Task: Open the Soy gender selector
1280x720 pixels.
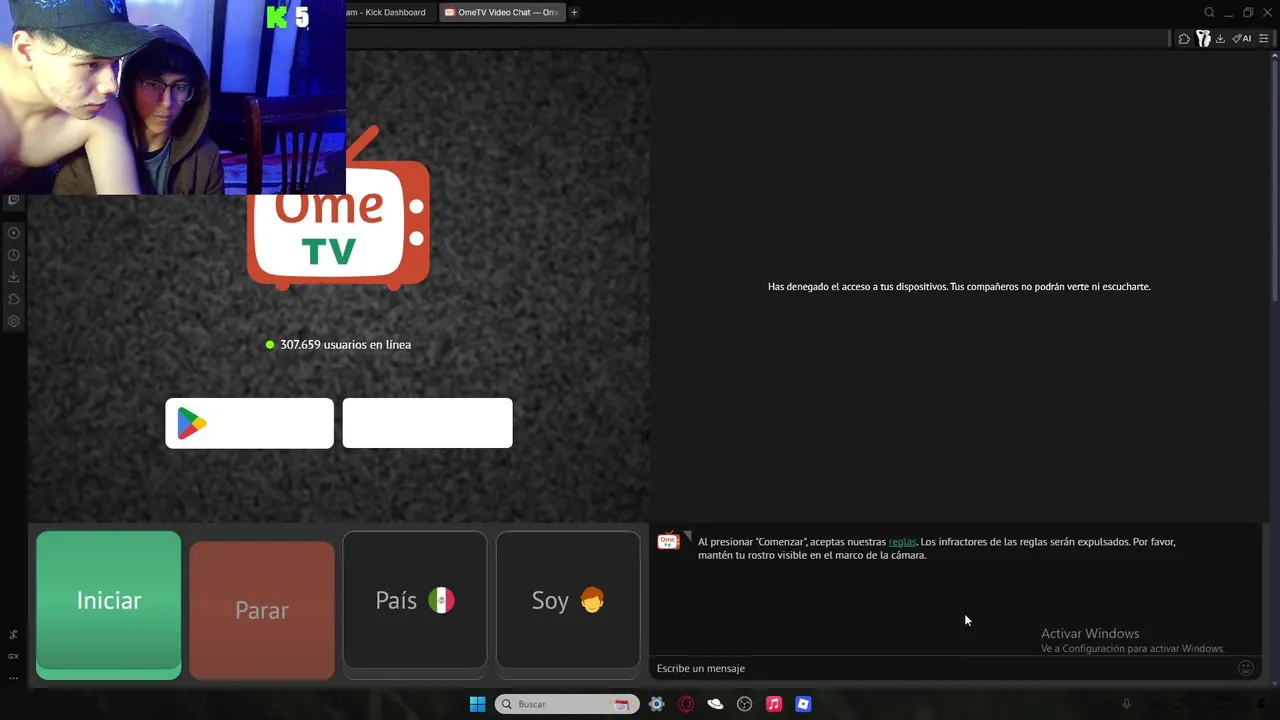Action: point(568,600)
